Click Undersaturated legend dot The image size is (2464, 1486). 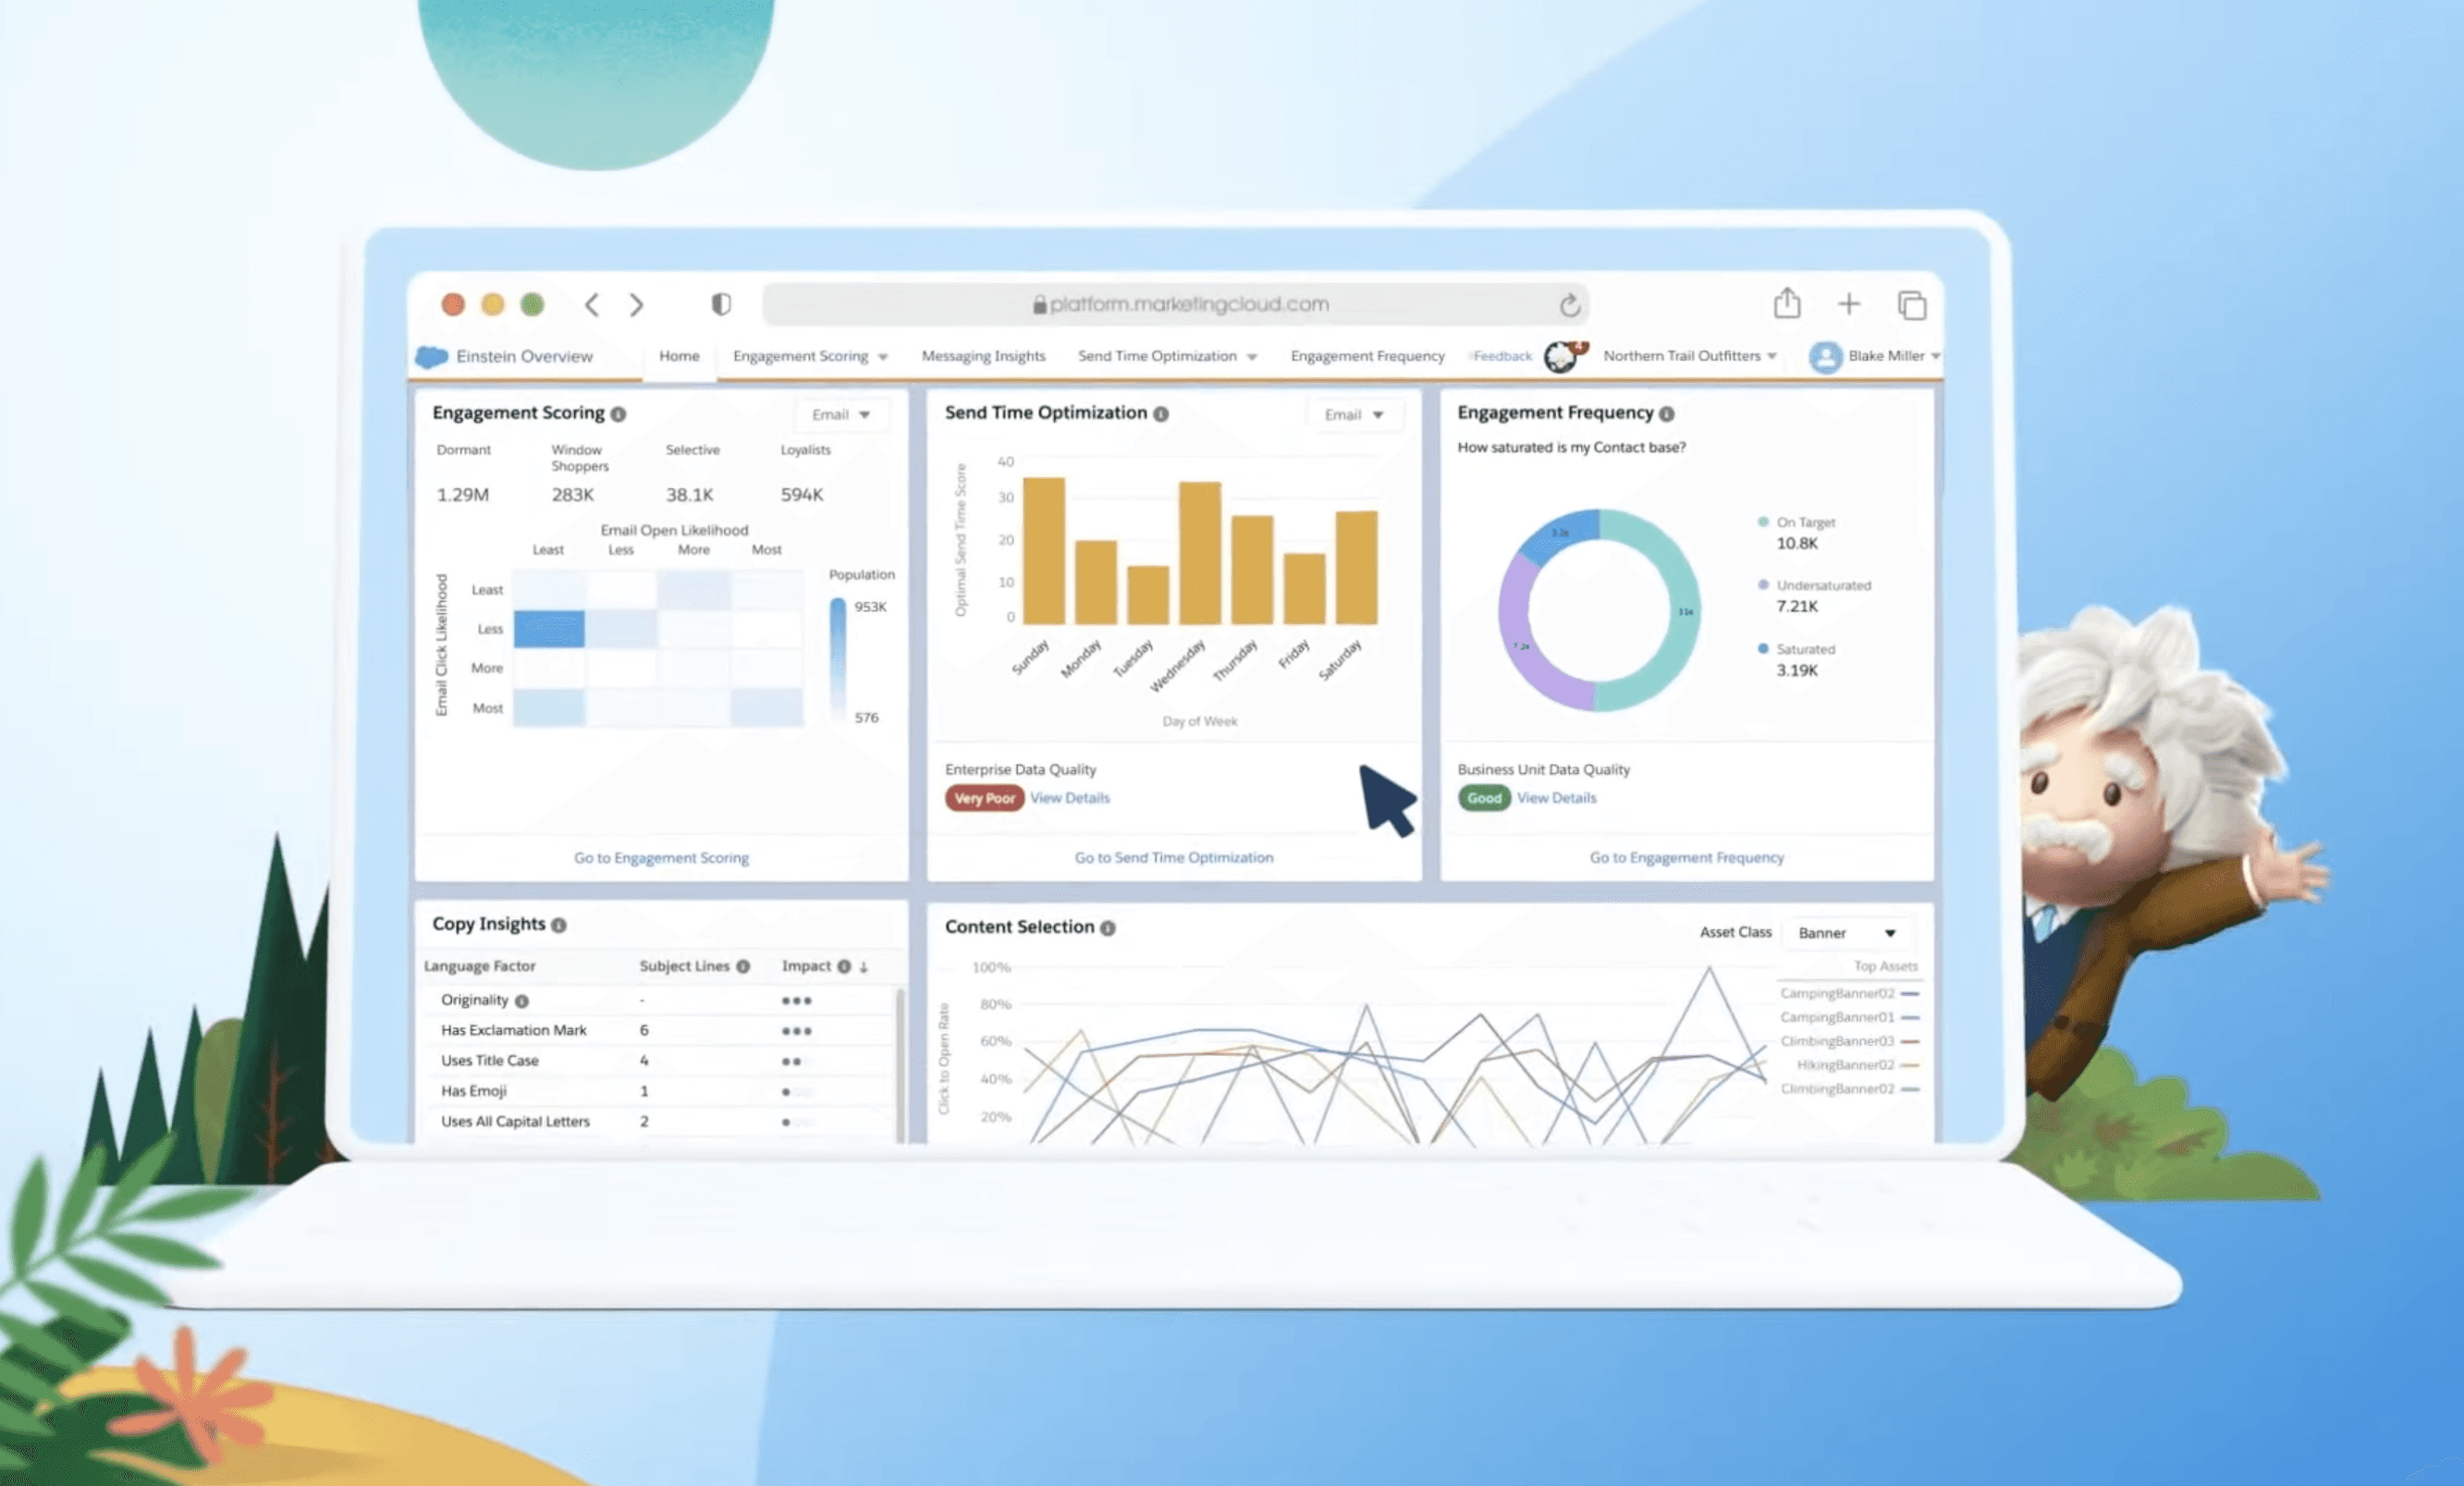[x=1763, y=585]
